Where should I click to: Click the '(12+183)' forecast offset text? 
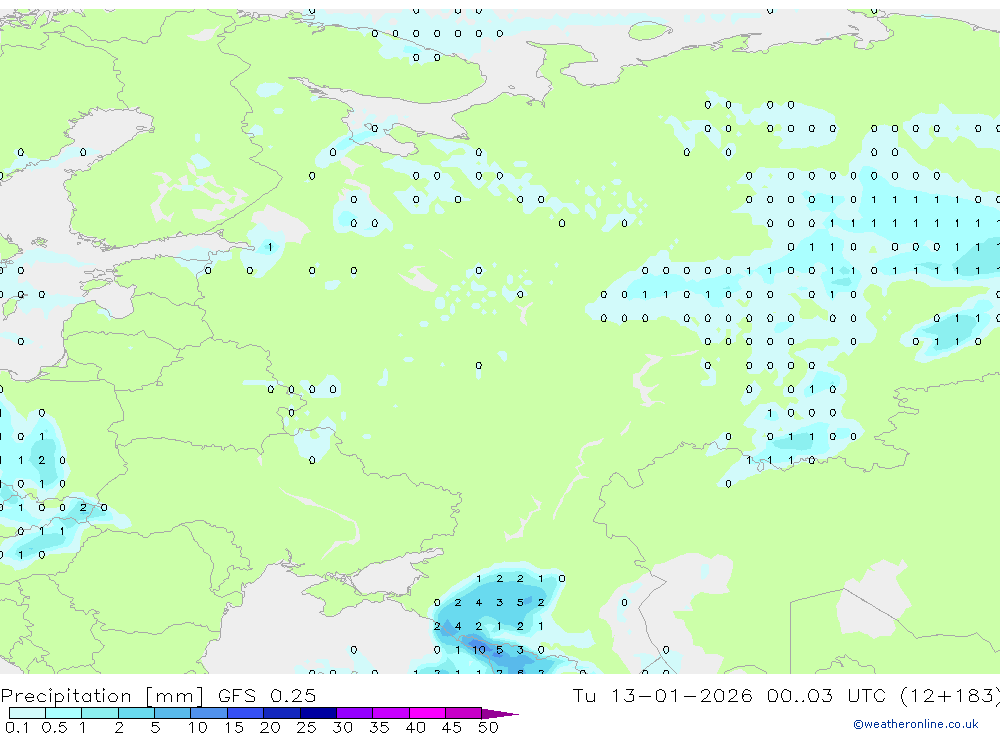pyautogui.click(x=951, y=695)
